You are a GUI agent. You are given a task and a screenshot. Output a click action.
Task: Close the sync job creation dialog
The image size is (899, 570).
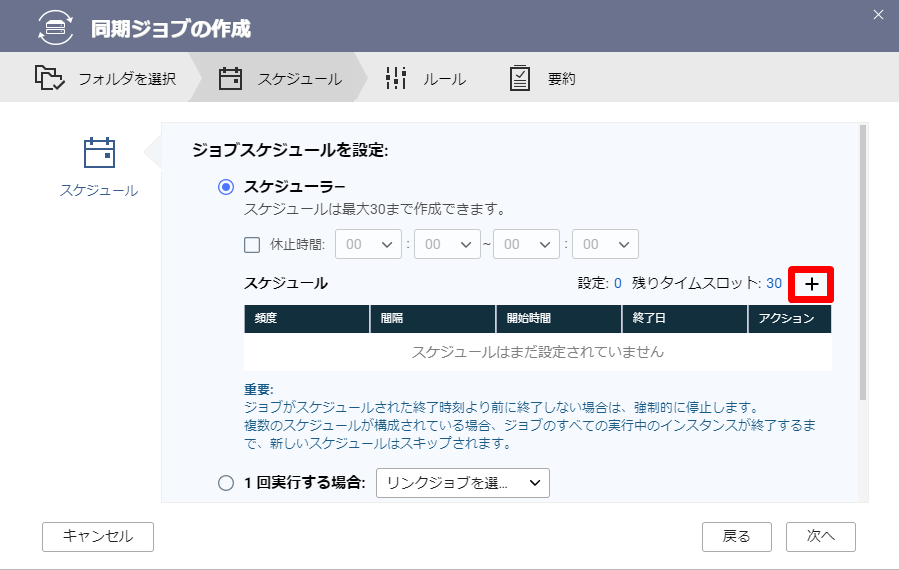click(x=878, y=15)
